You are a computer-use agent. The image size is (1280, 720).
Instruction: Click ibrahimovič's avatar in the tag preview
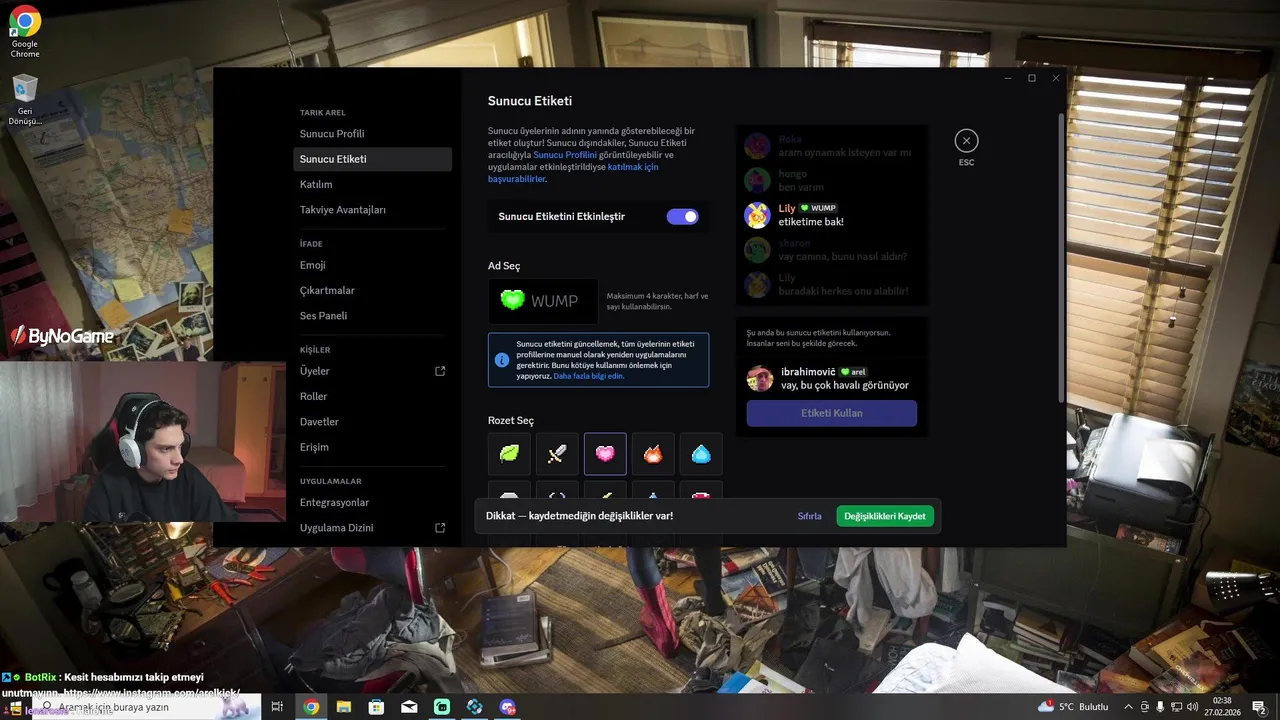pos(760,378)
